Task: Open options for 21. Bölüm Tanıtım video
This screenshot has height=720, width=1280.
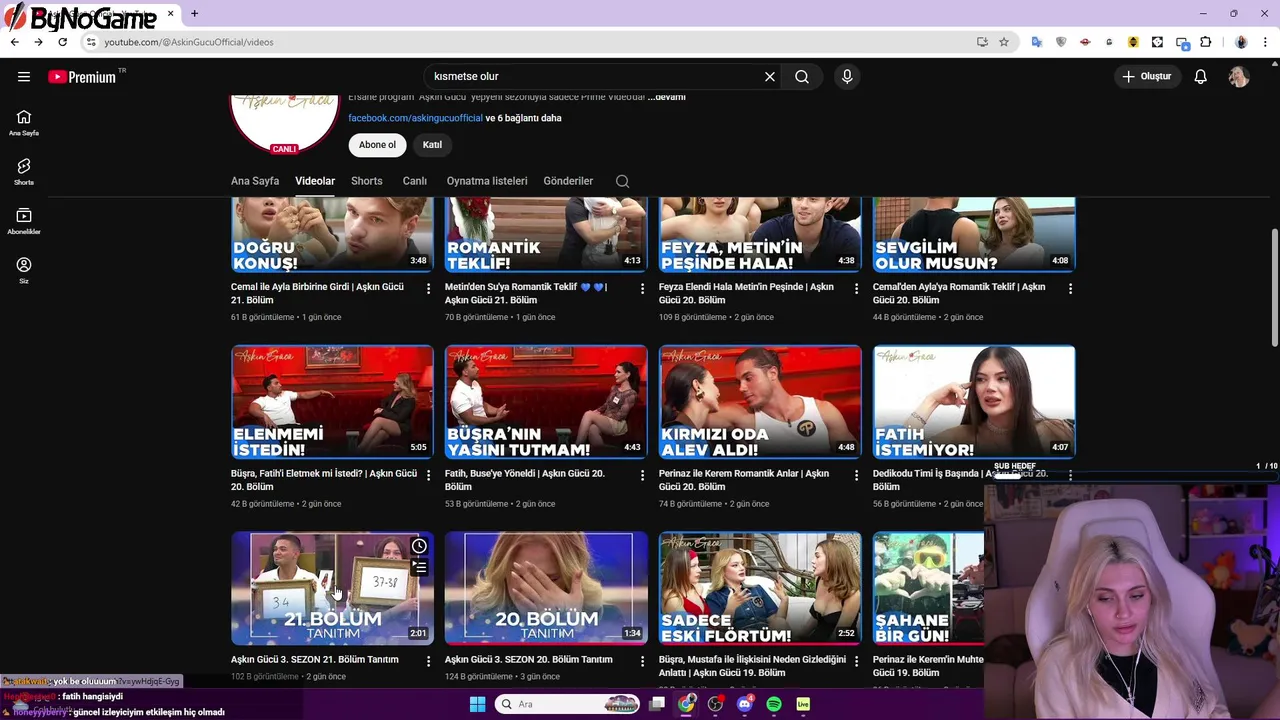Action: (428, 661)
